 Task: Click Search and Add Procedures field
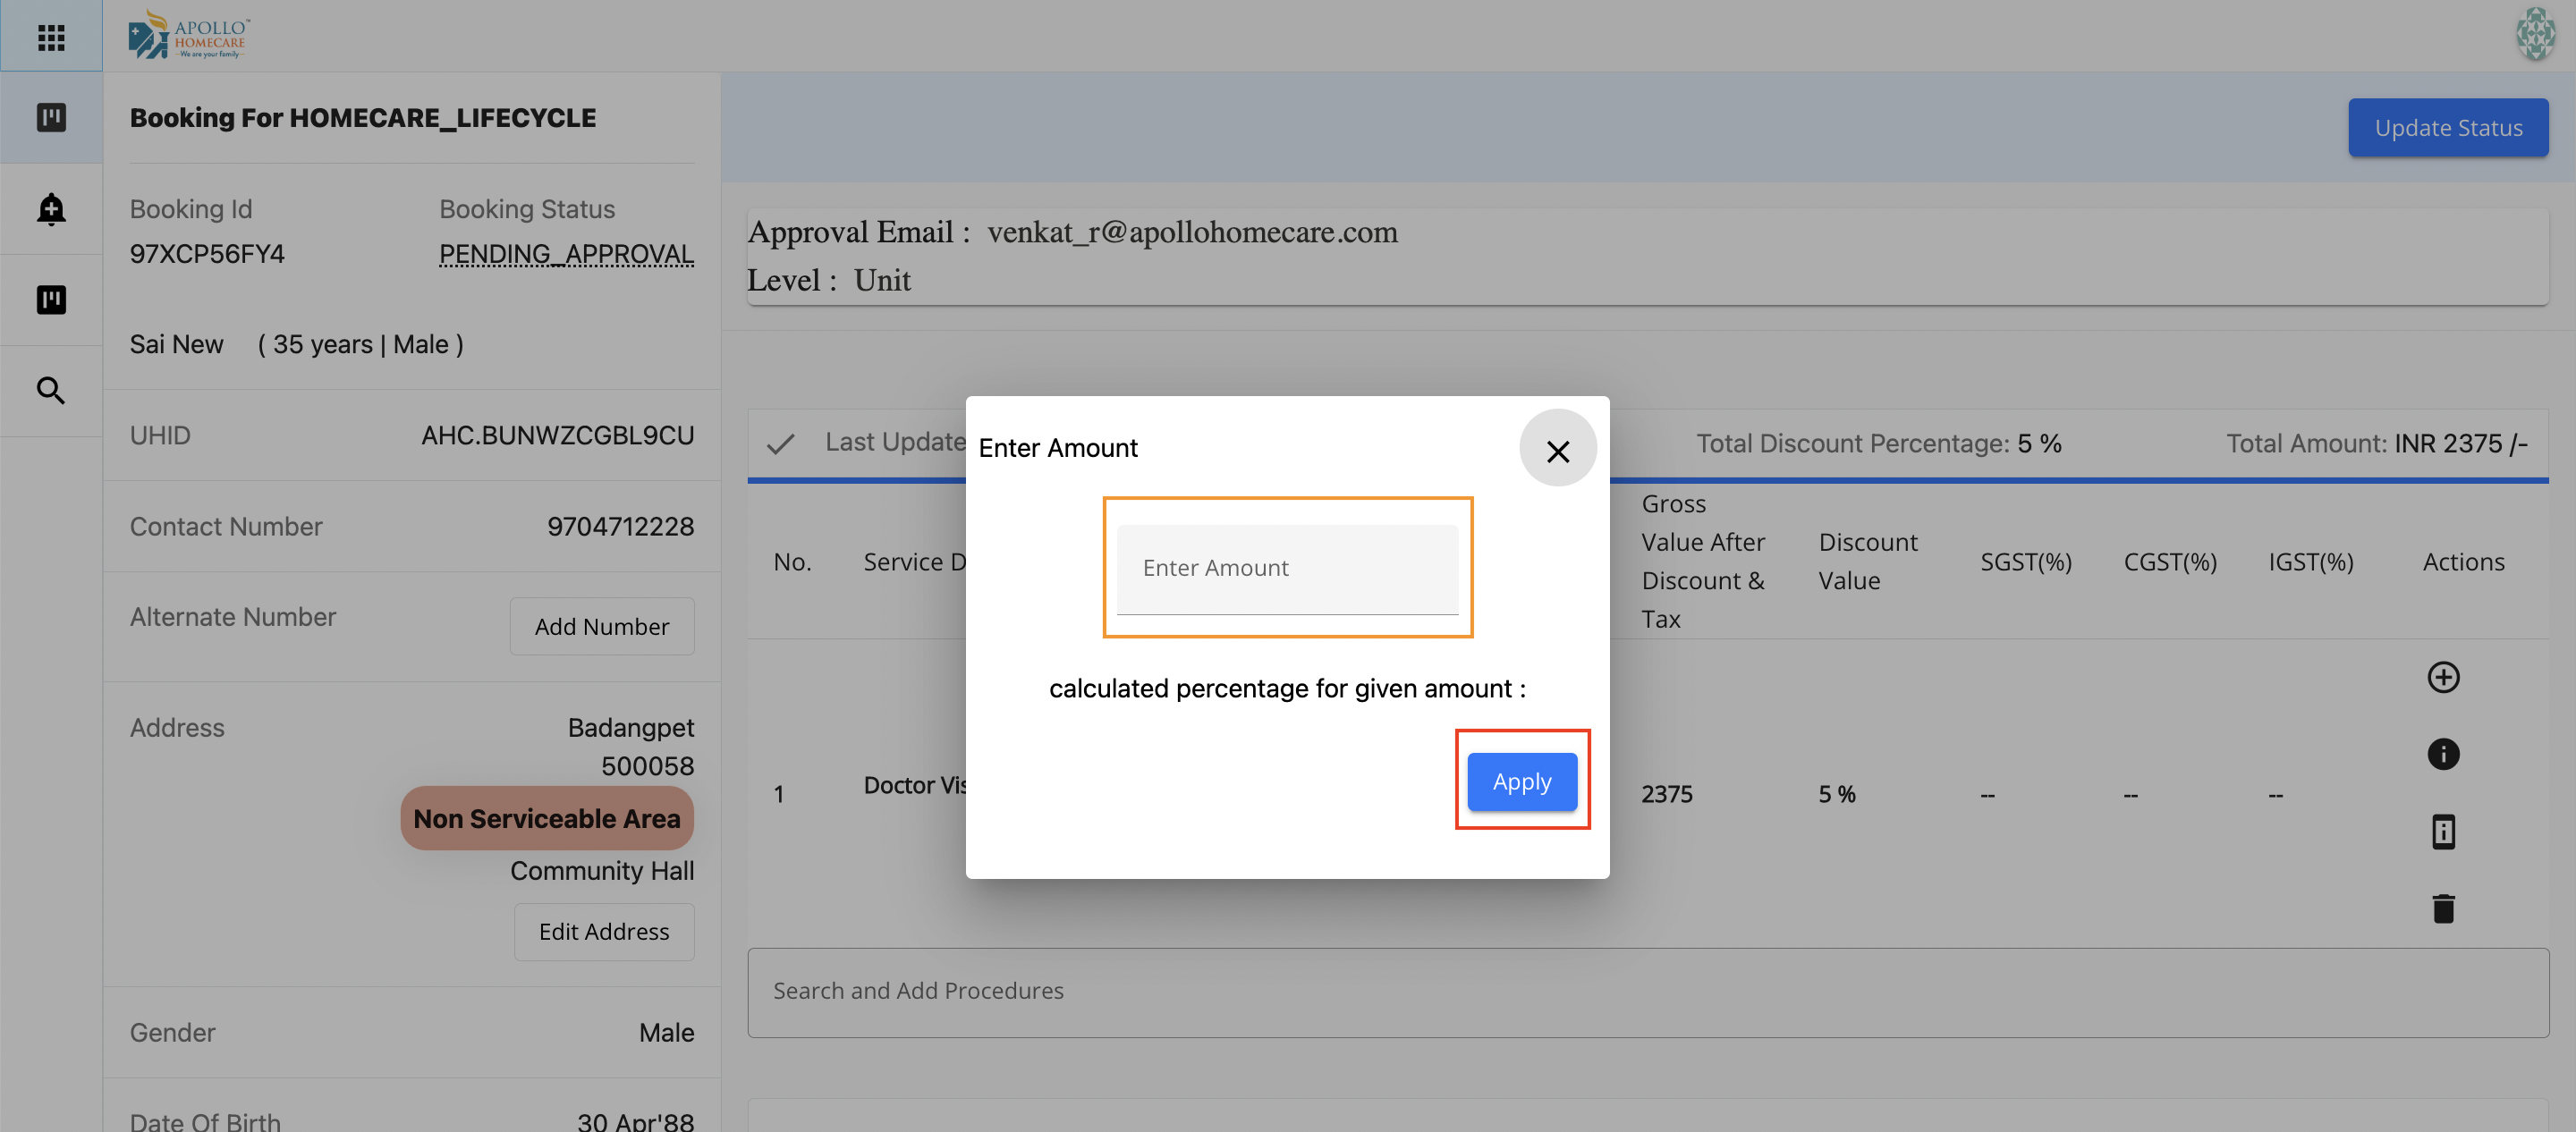tap(1647, 991)
